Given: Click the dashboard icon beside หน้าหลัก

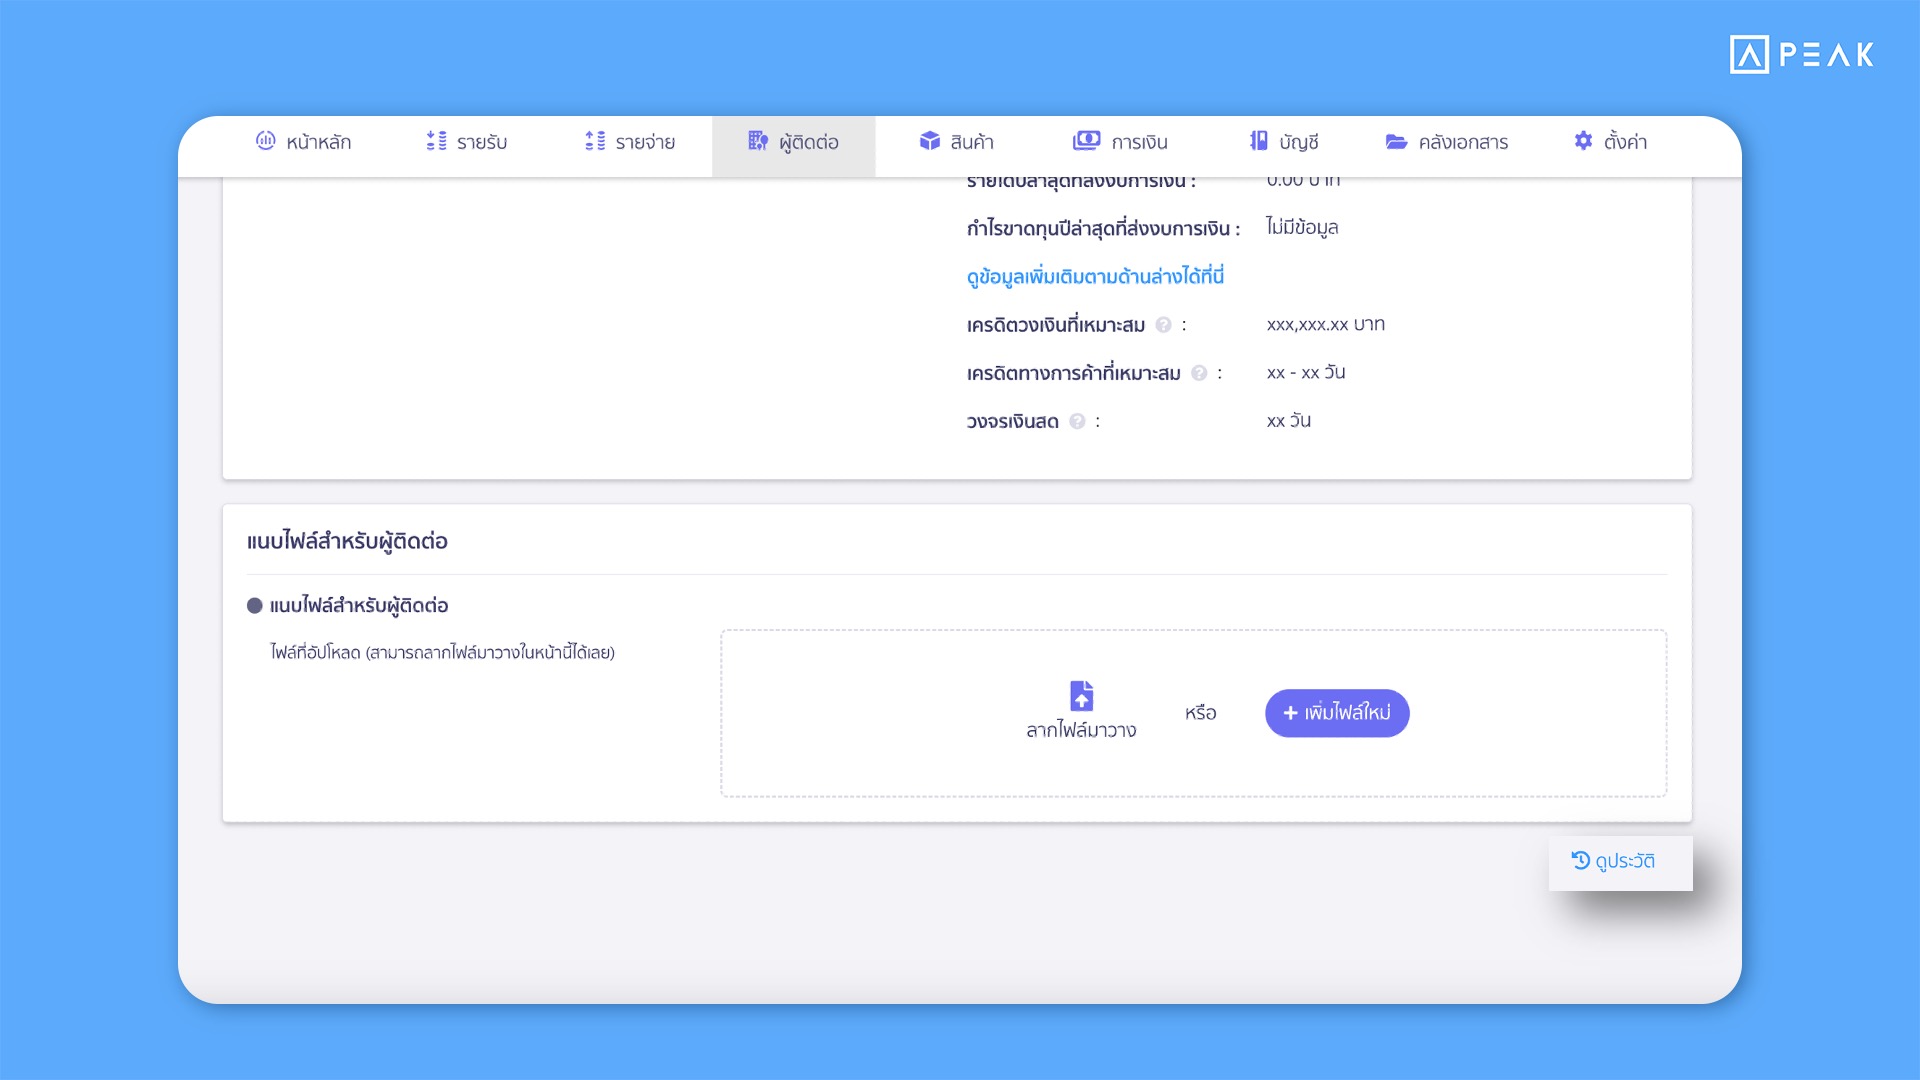Looking at the screenshot, I should click(265, 141).
